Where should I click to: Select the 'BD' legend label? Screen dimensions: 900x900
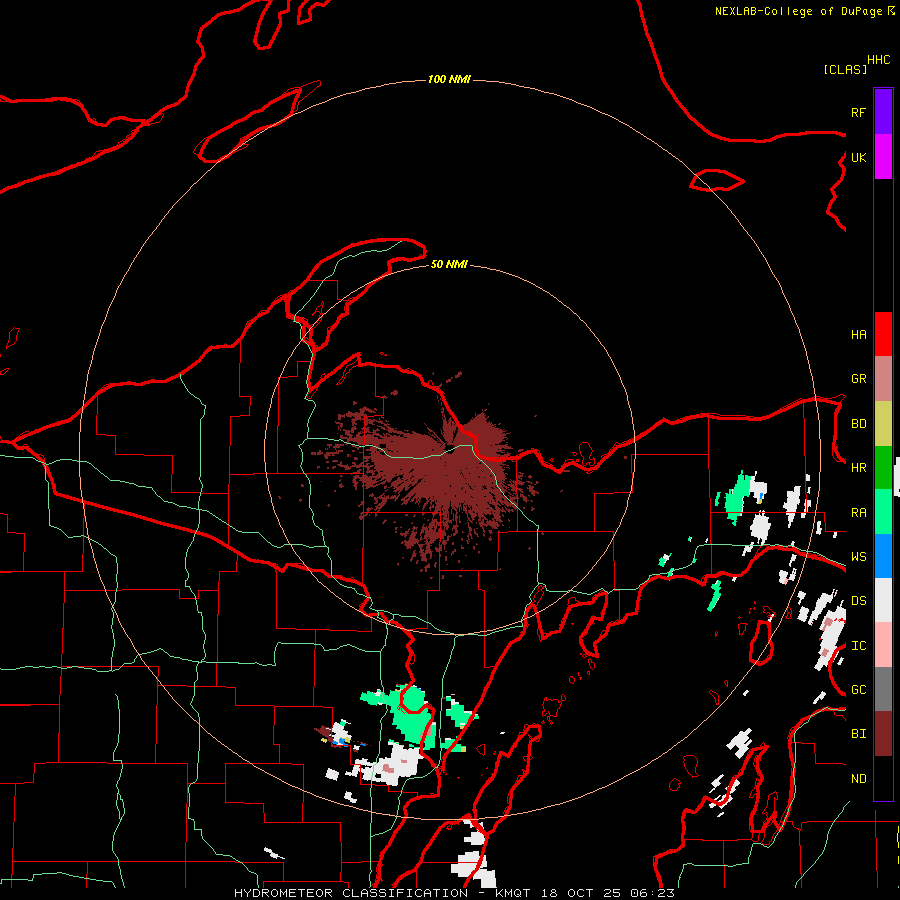coord(858,424)
